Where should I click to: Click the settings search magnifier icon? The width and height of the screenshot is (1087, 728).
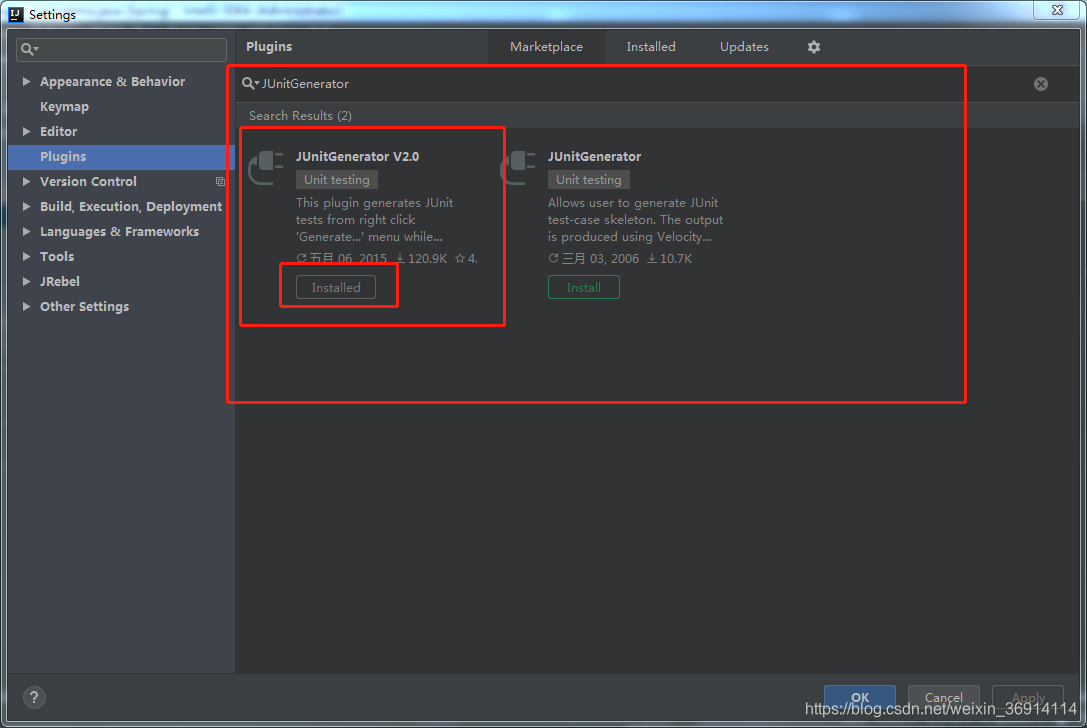(28, 49)
